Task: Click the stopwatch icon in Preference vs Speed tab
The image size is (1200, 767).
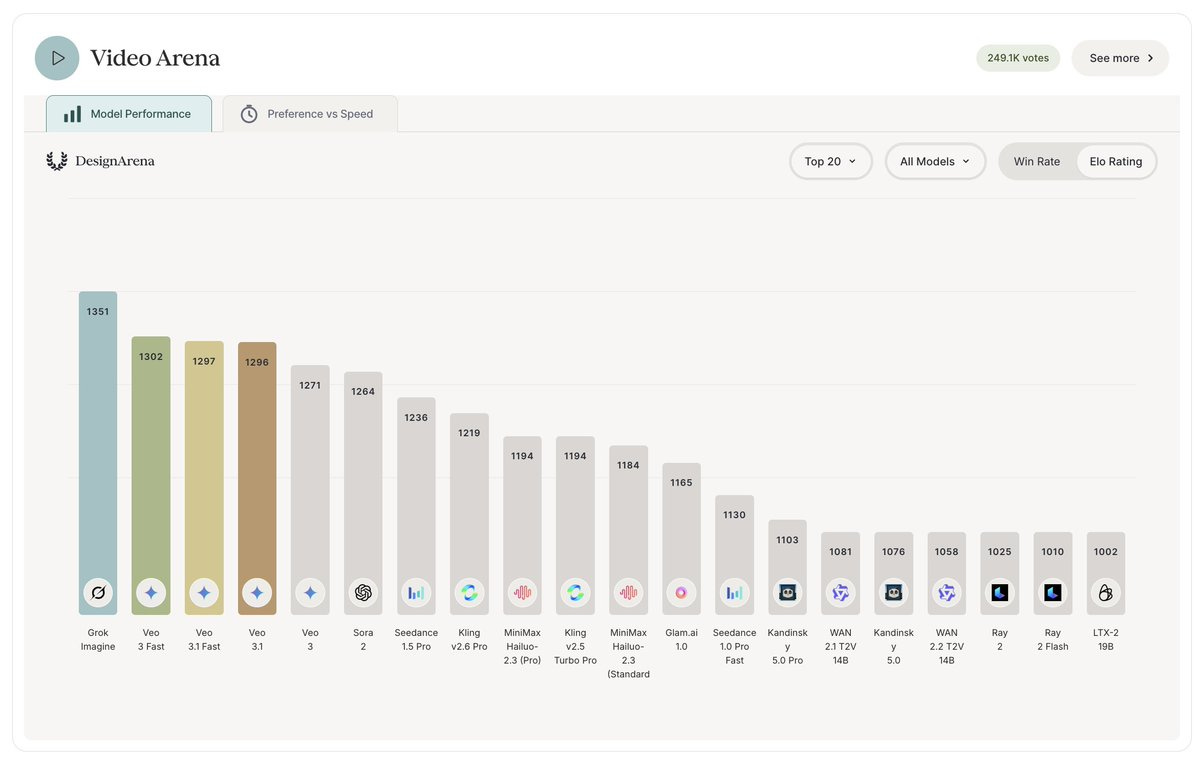Action: [249, 114]
